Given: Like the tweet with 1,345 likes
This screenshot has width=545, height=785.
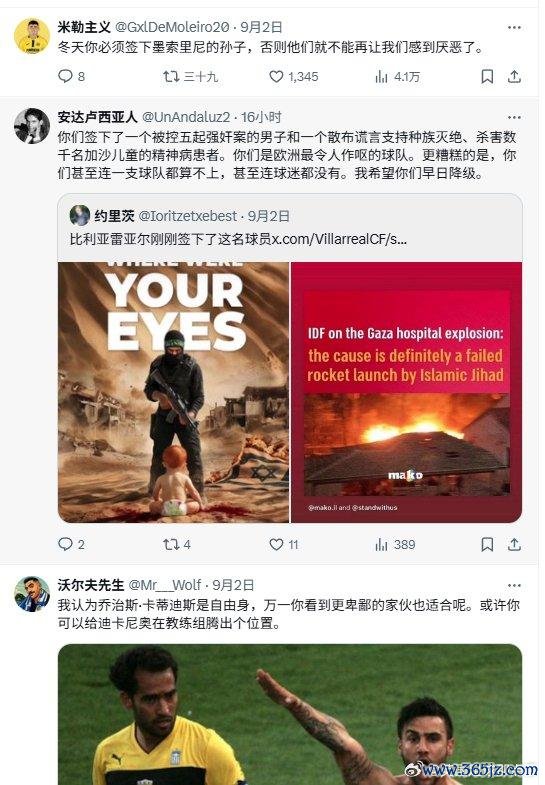Looking at the screenshot, I should pyautogui.click(x=276, y=77).
